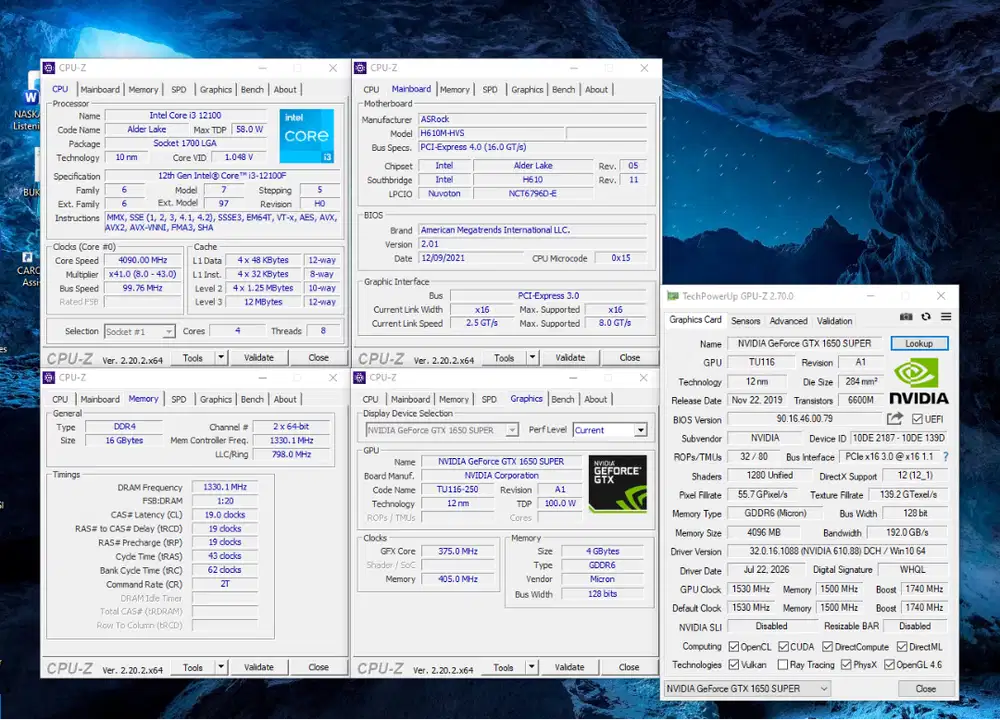Open the GPU-Z hamburger menu icon
The image size is (1000, 720).
click(x=946, y=317)
